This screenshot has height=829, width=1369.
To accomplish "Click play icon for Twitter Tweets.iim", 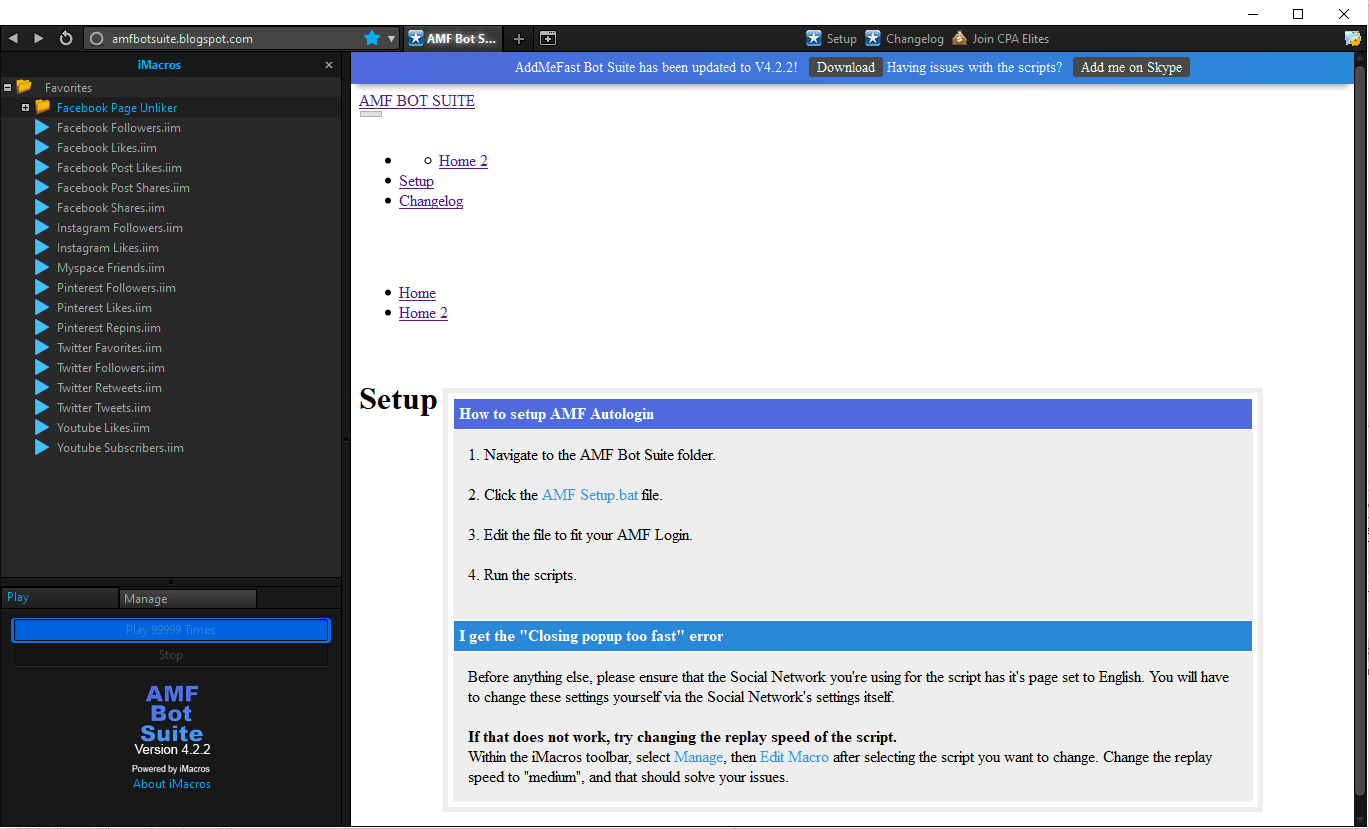I will pos(42,407).
